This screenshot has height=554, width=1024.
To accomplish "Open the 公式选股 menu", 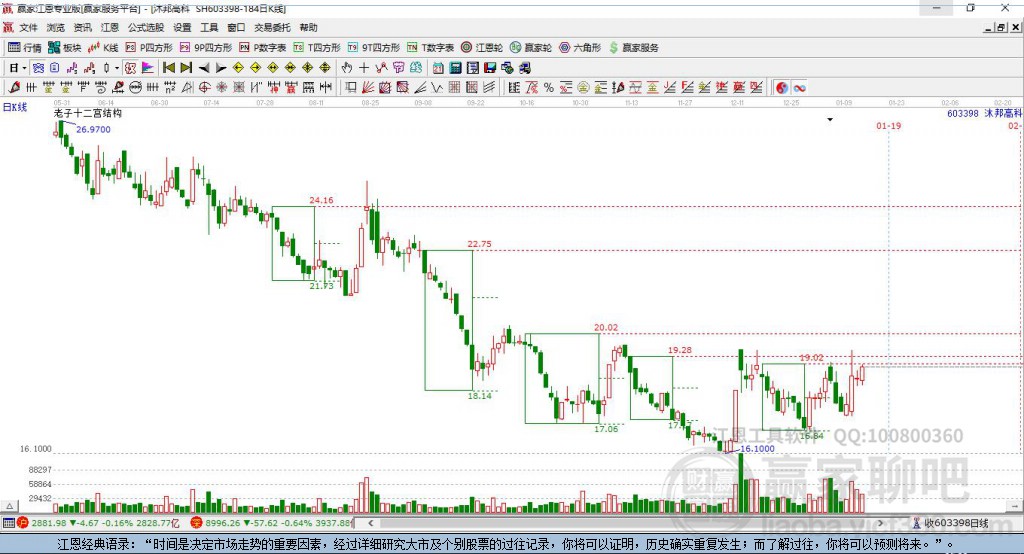I will [x=146, y=27].
